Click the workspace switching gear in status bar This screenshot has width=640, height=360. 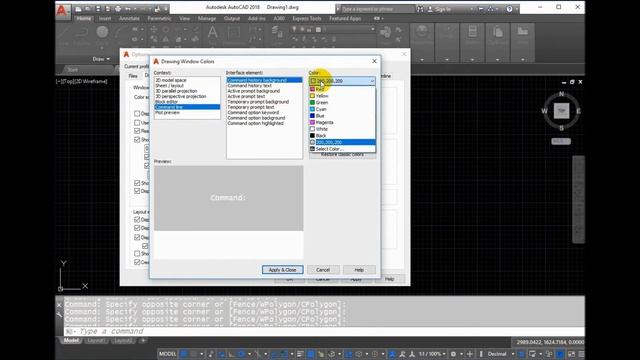[453, 354]
